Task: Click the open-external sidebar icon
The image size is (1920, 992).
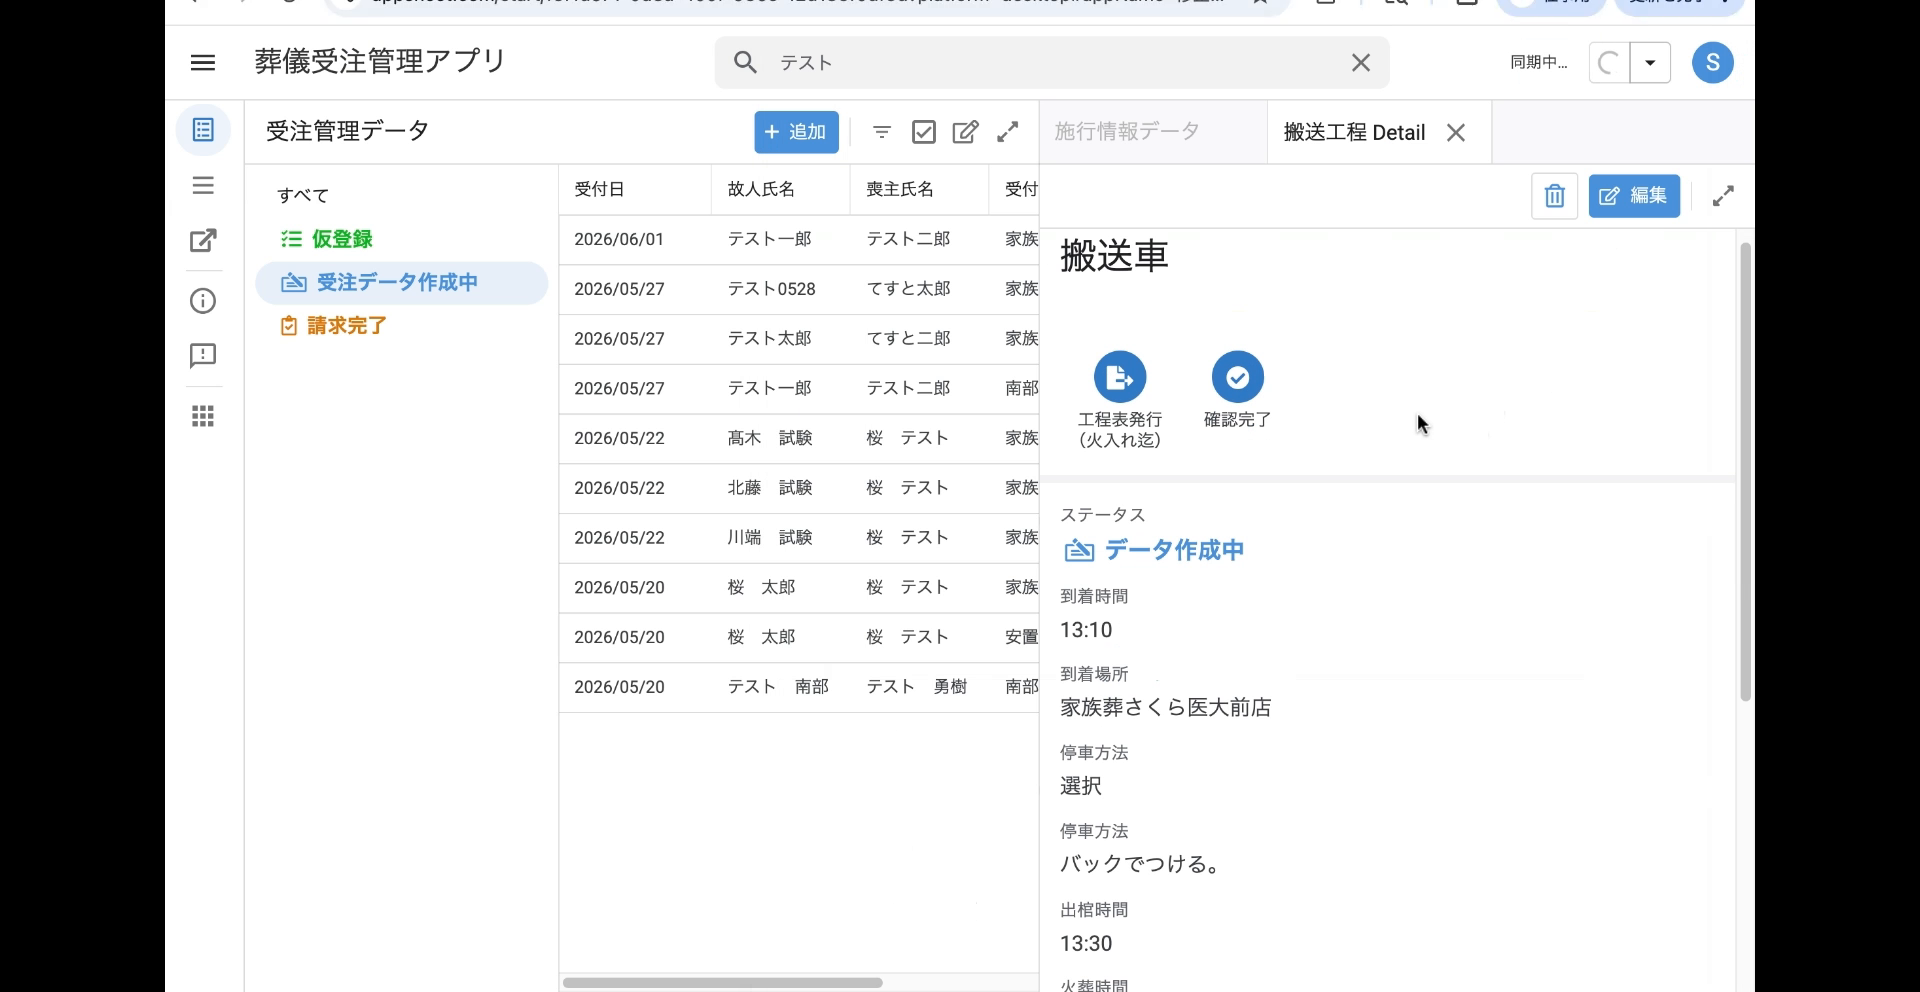Action: point(203,240)
